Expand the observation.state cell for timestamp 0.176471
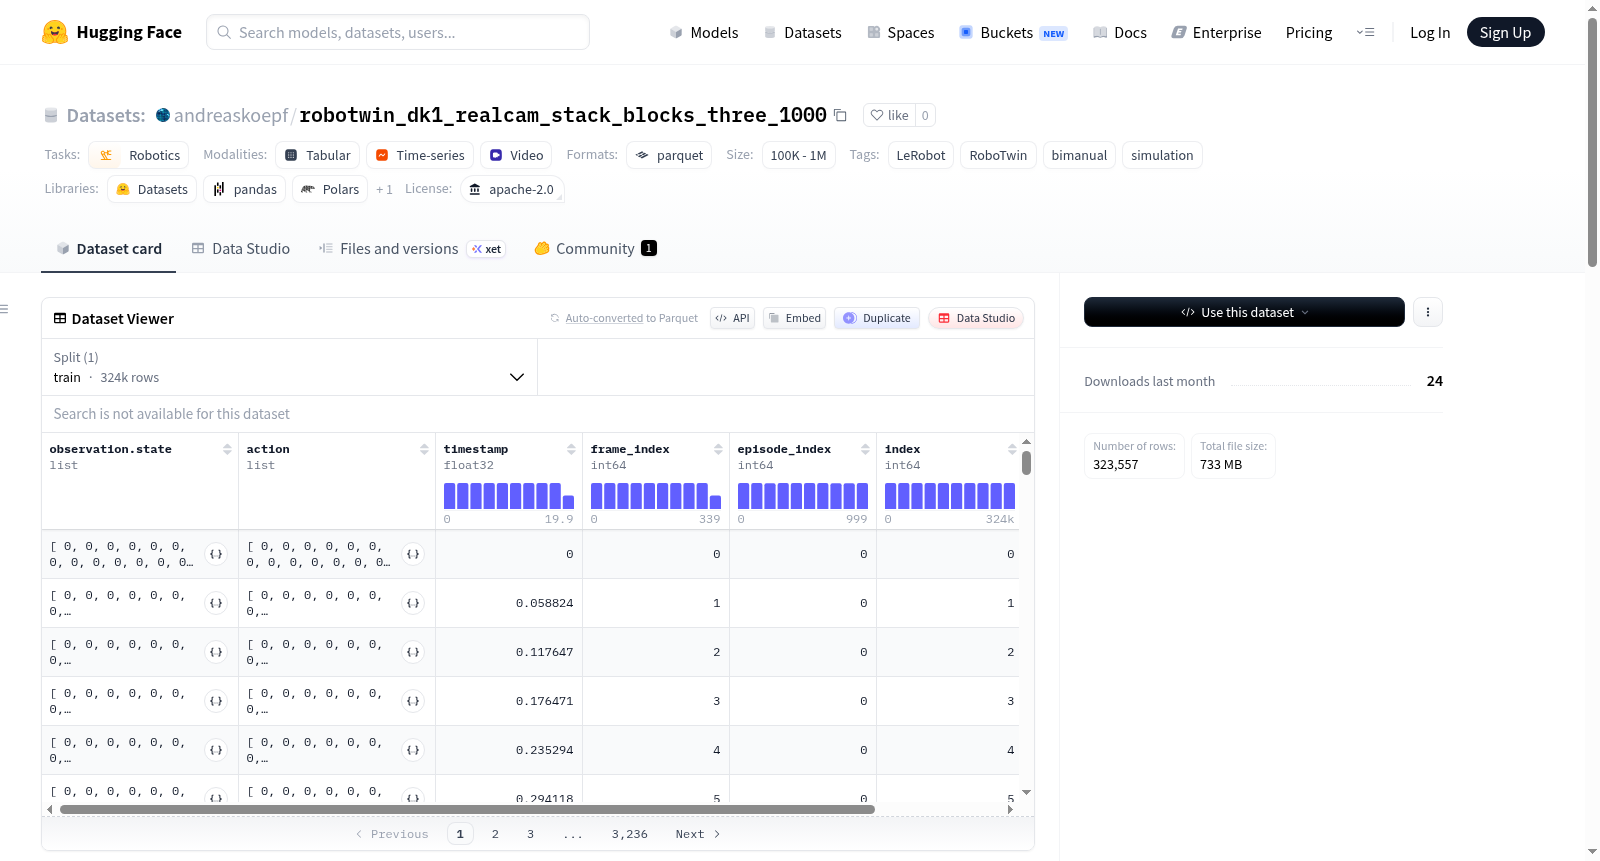 216,701
